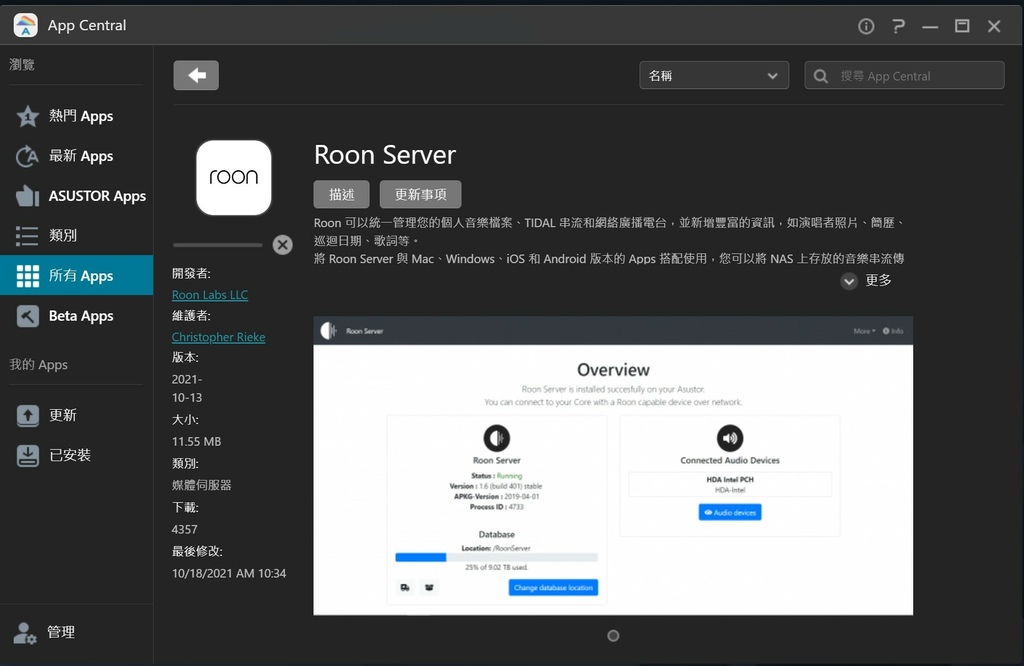Click the Roon Server title text

(x=385, y=155)
